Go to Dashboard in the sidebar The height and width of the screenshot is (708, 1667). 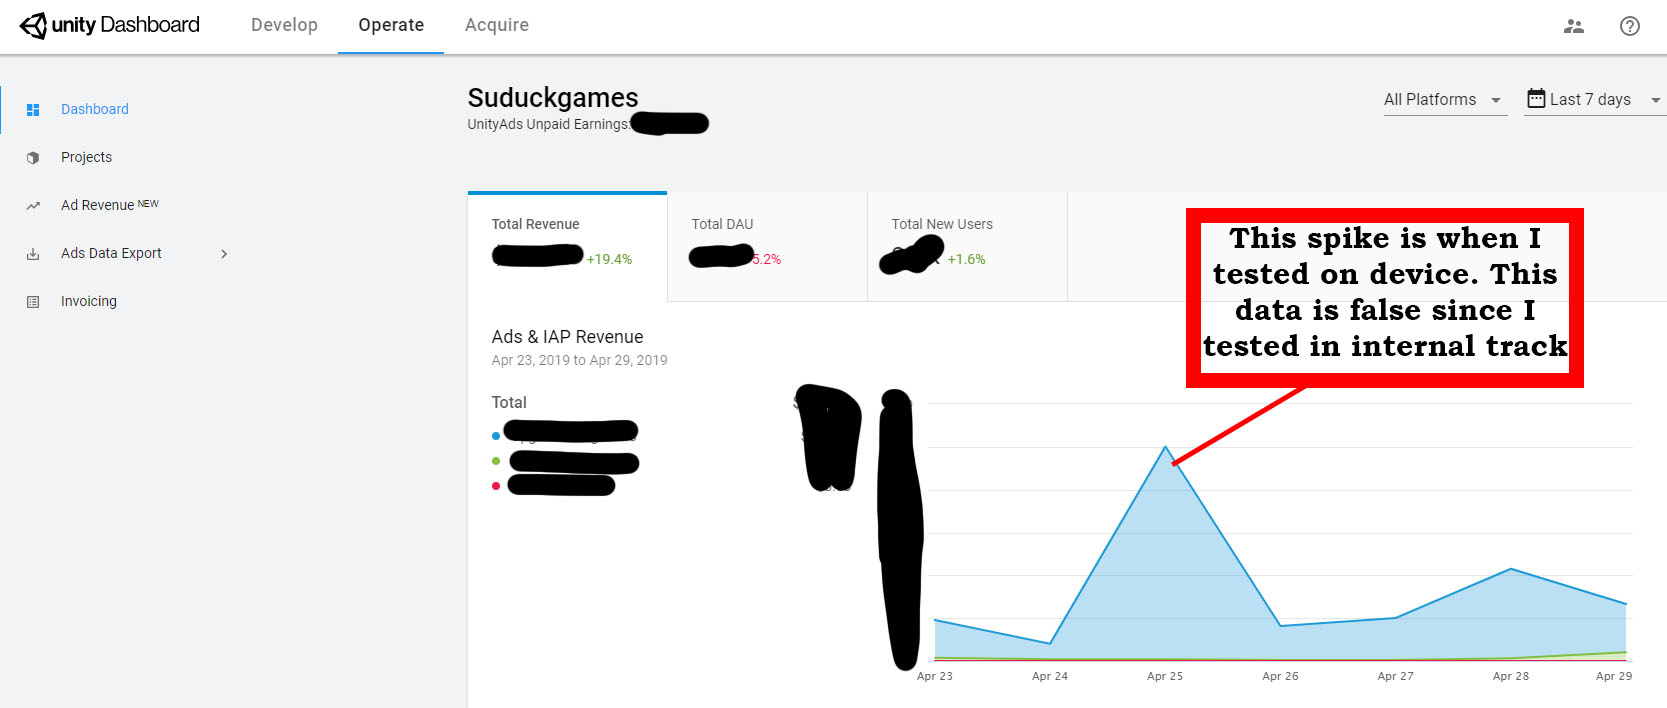95,109
